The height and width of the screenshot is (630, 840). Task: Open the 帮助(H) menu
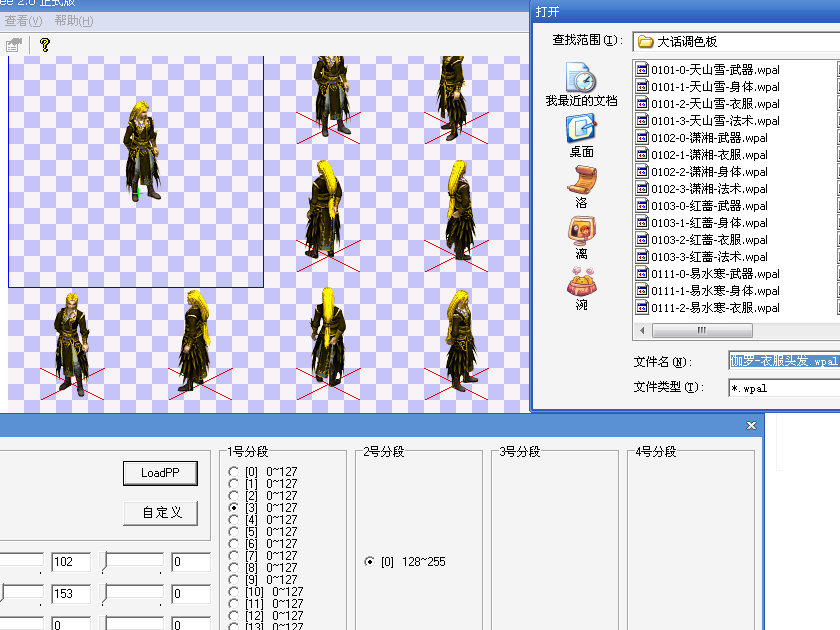coord(74,21)
